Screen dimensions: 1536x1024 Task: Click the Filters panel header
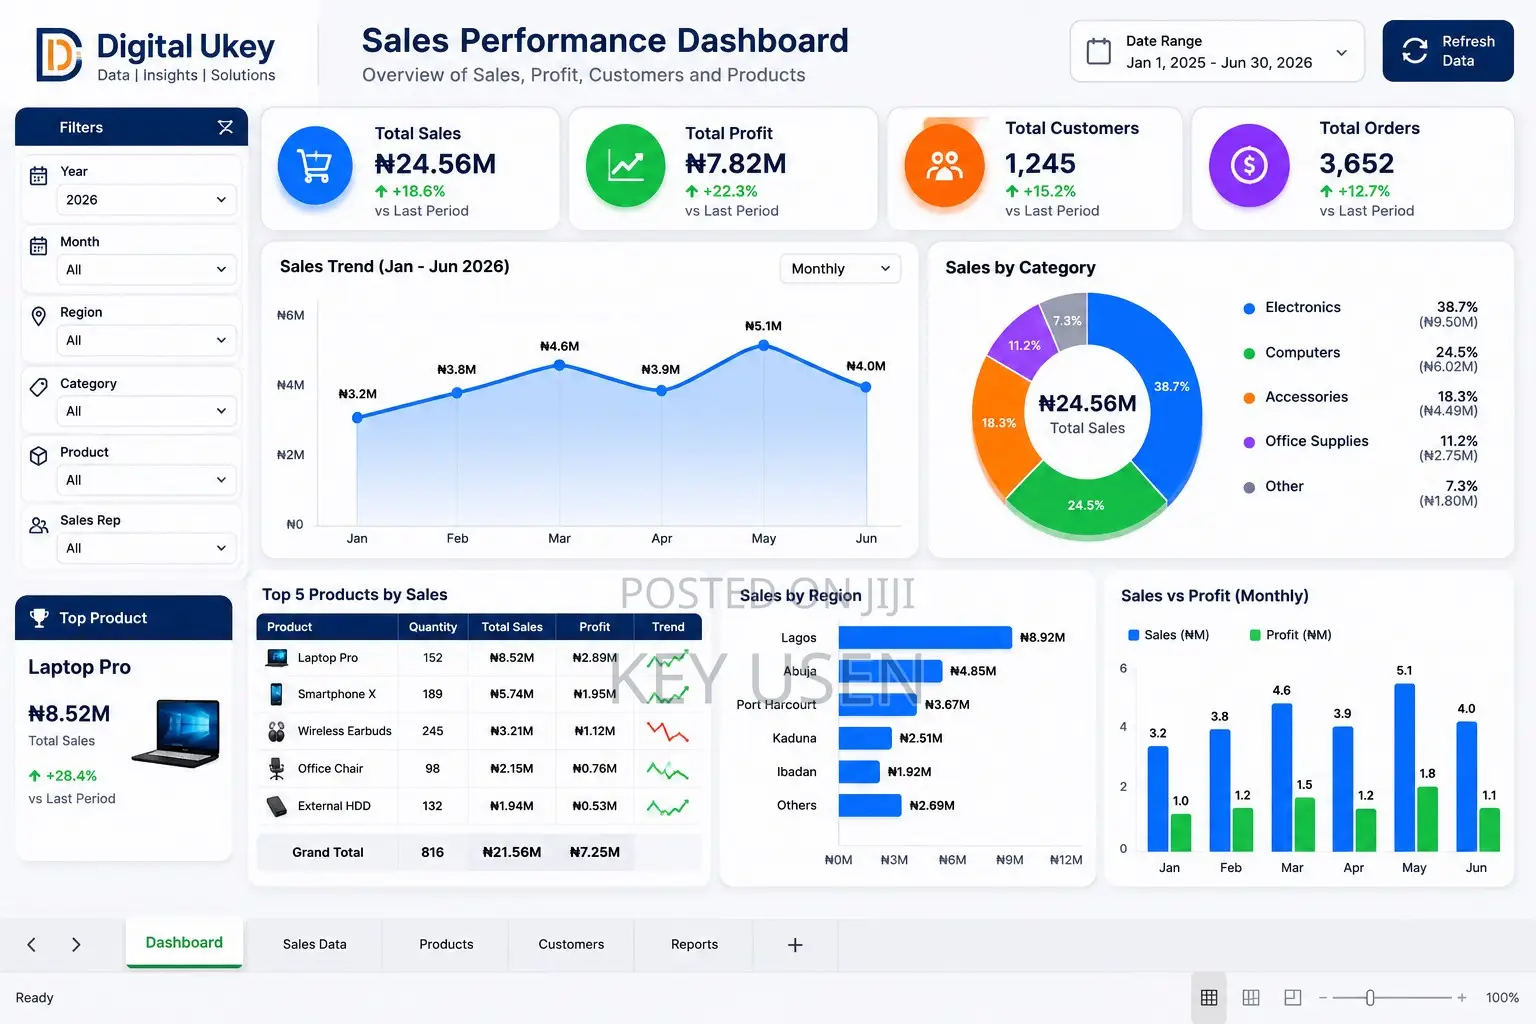point(131,127)
